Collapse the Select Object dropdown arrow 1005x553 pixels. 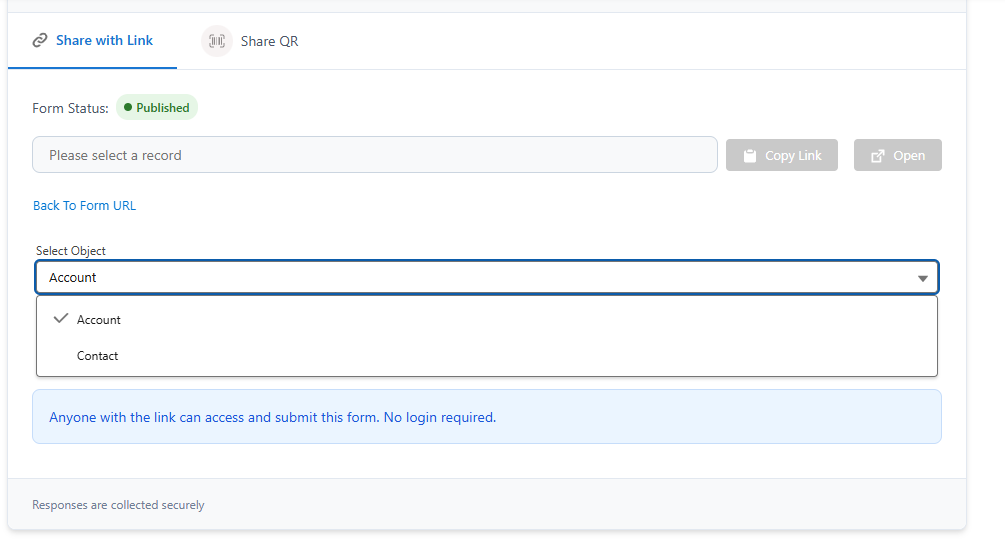click(922, 278)
